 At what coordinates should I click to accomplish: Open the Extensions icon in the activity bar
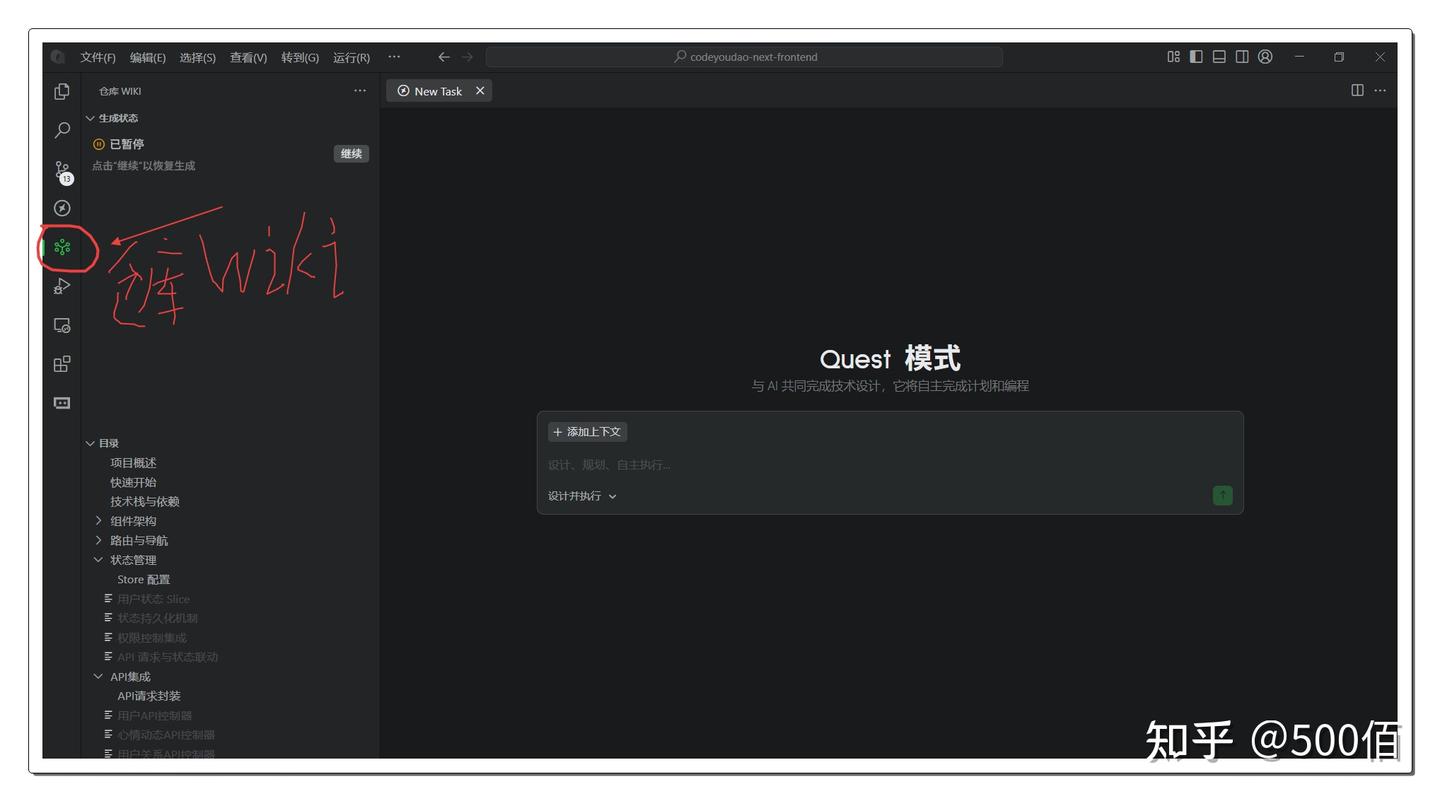click(x=62, y=364)
